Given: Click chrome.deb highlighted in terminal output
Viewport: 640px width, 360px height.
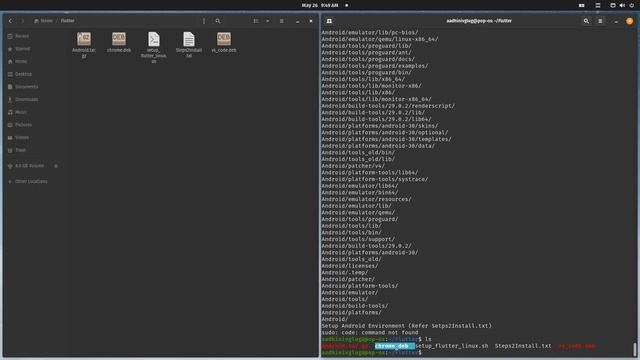Looking at the screenshot, I should click(x=394, y=346).
